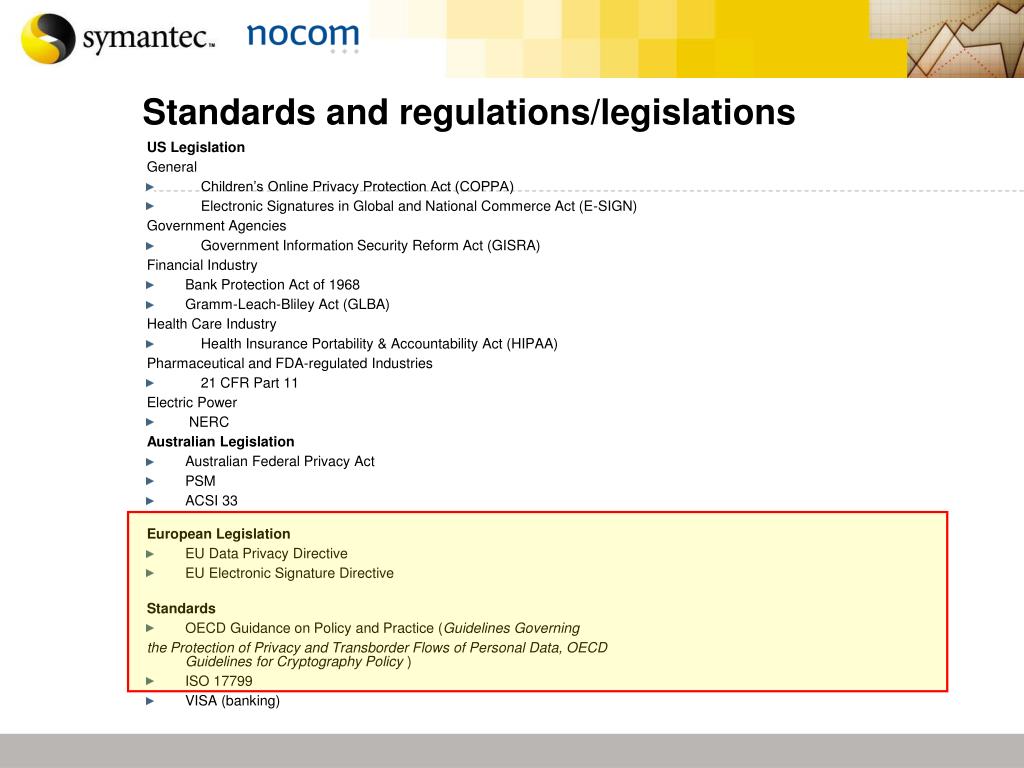This screenshot has height=768, width=1024.
Task: Select the 'NERC' item
Action: pos(209,423)
